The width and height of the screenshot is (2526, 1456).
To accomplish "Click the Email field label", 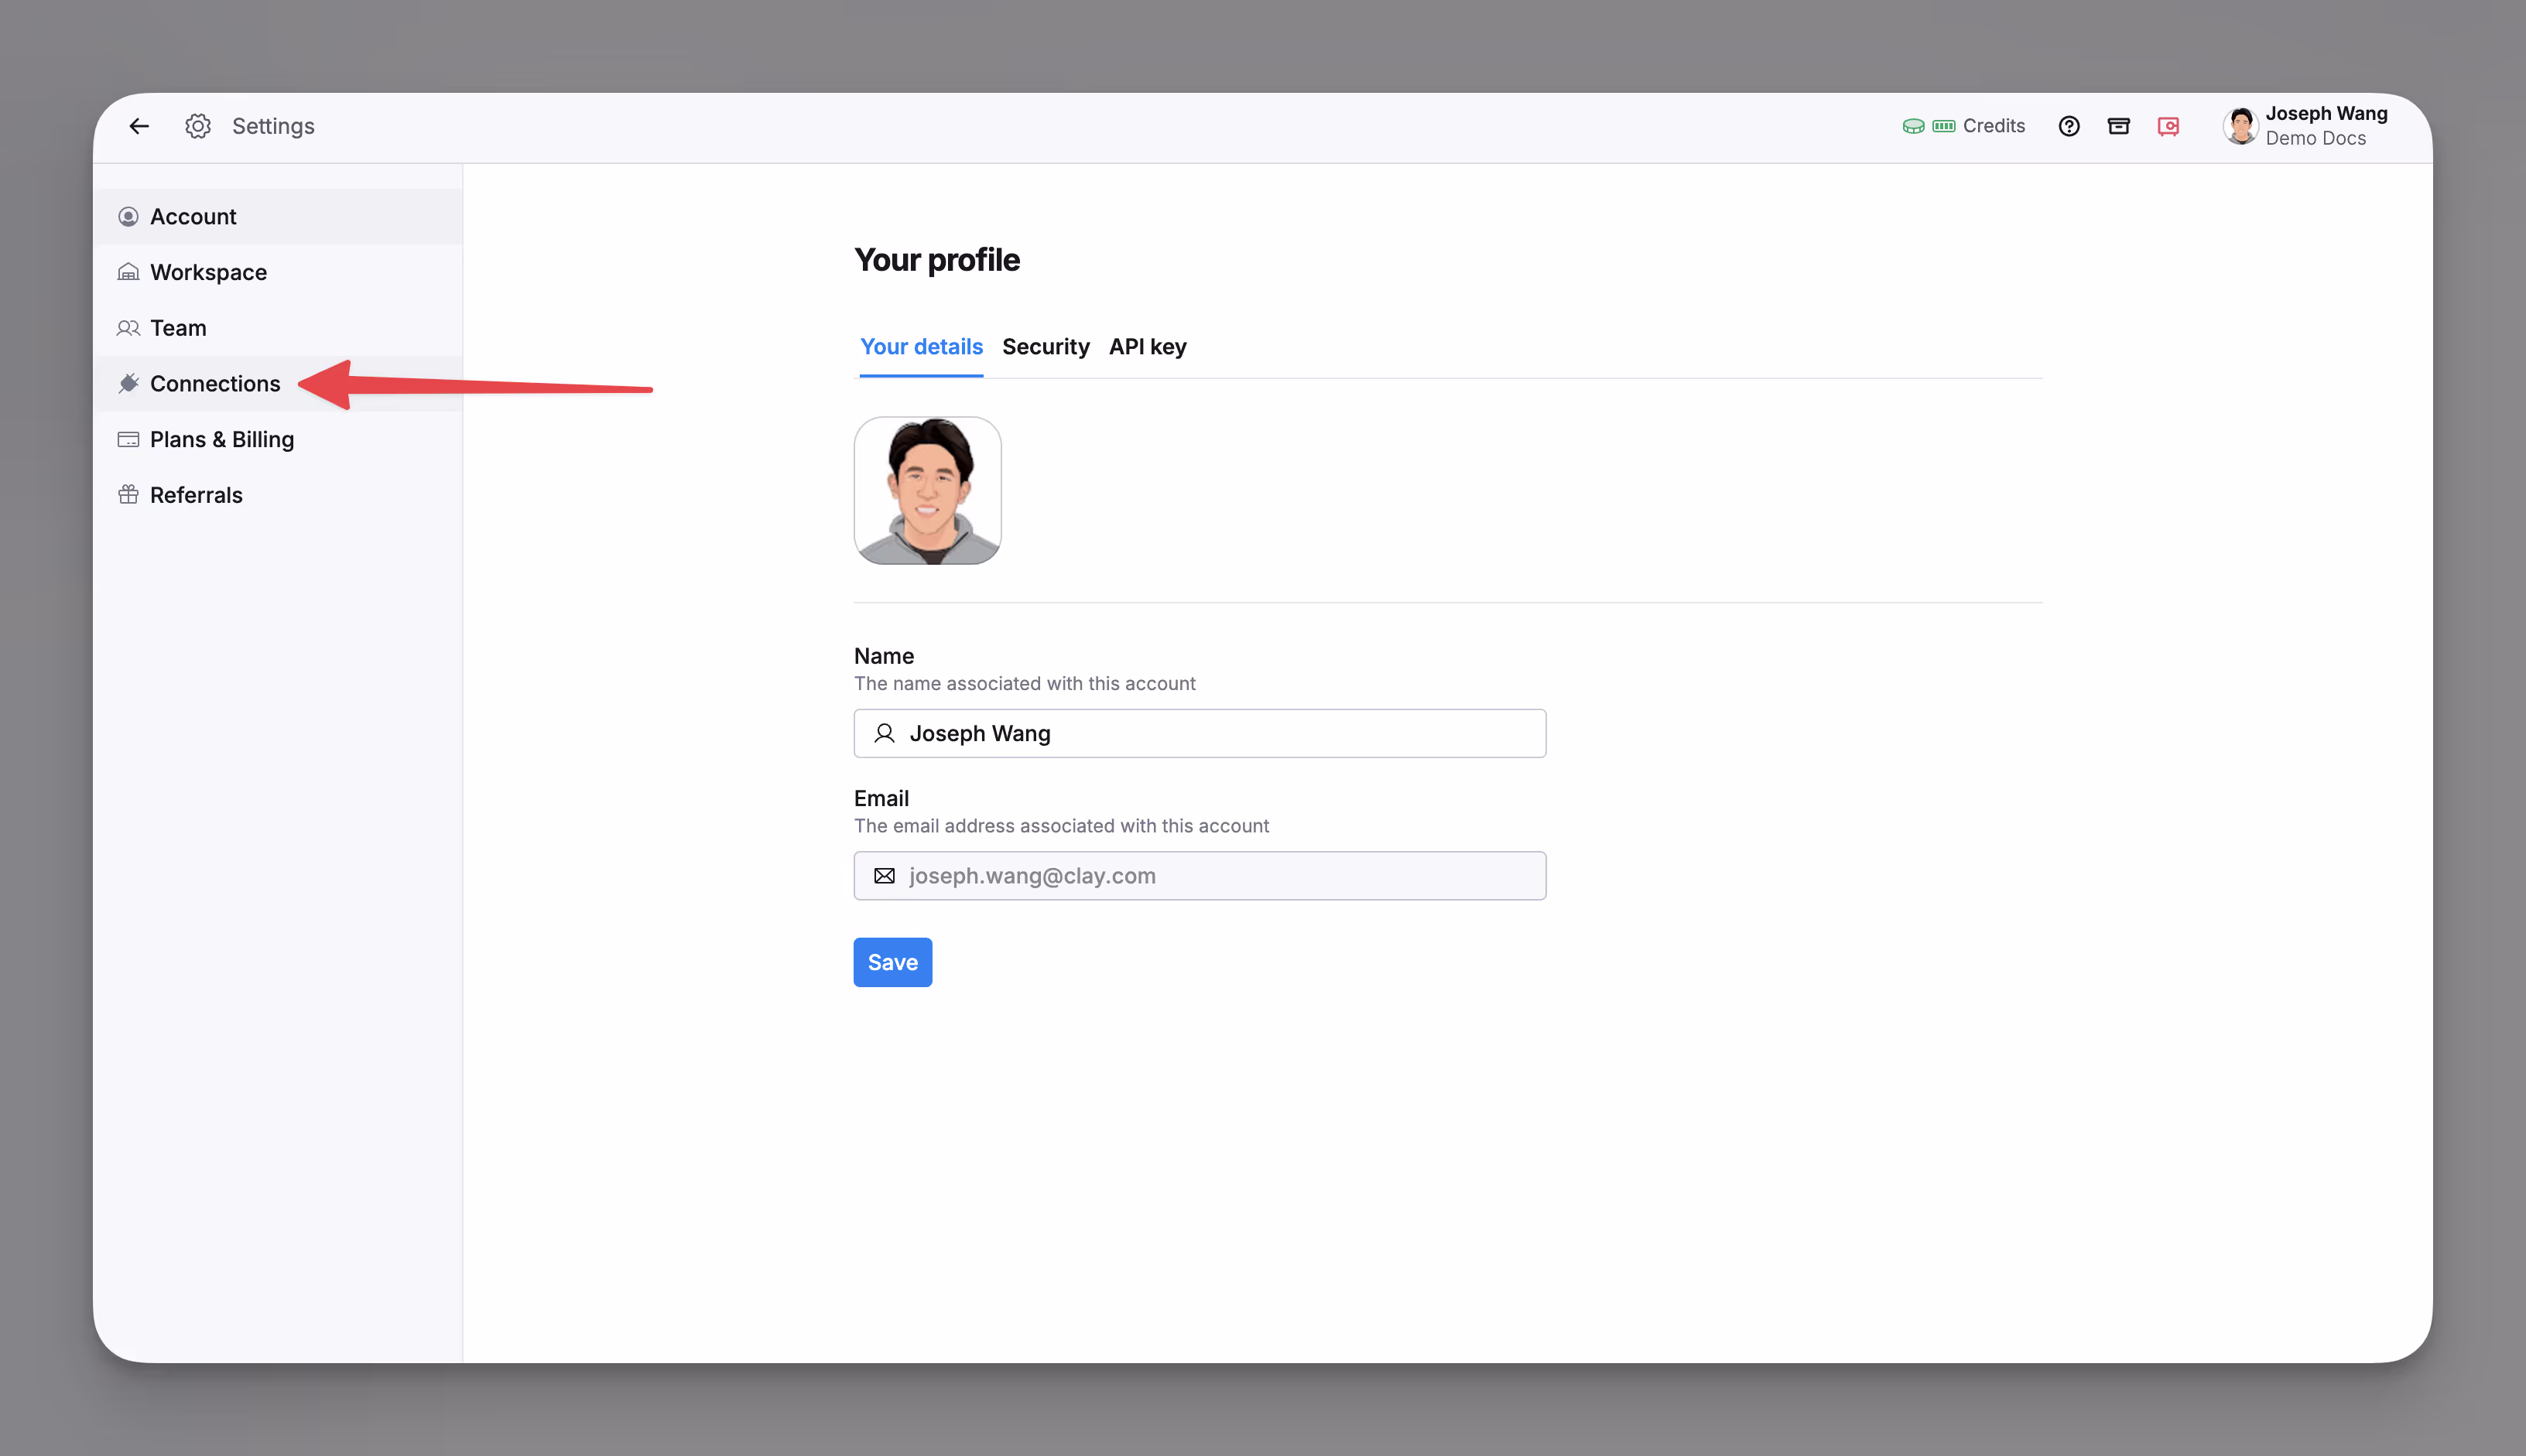I will (881, 798).
